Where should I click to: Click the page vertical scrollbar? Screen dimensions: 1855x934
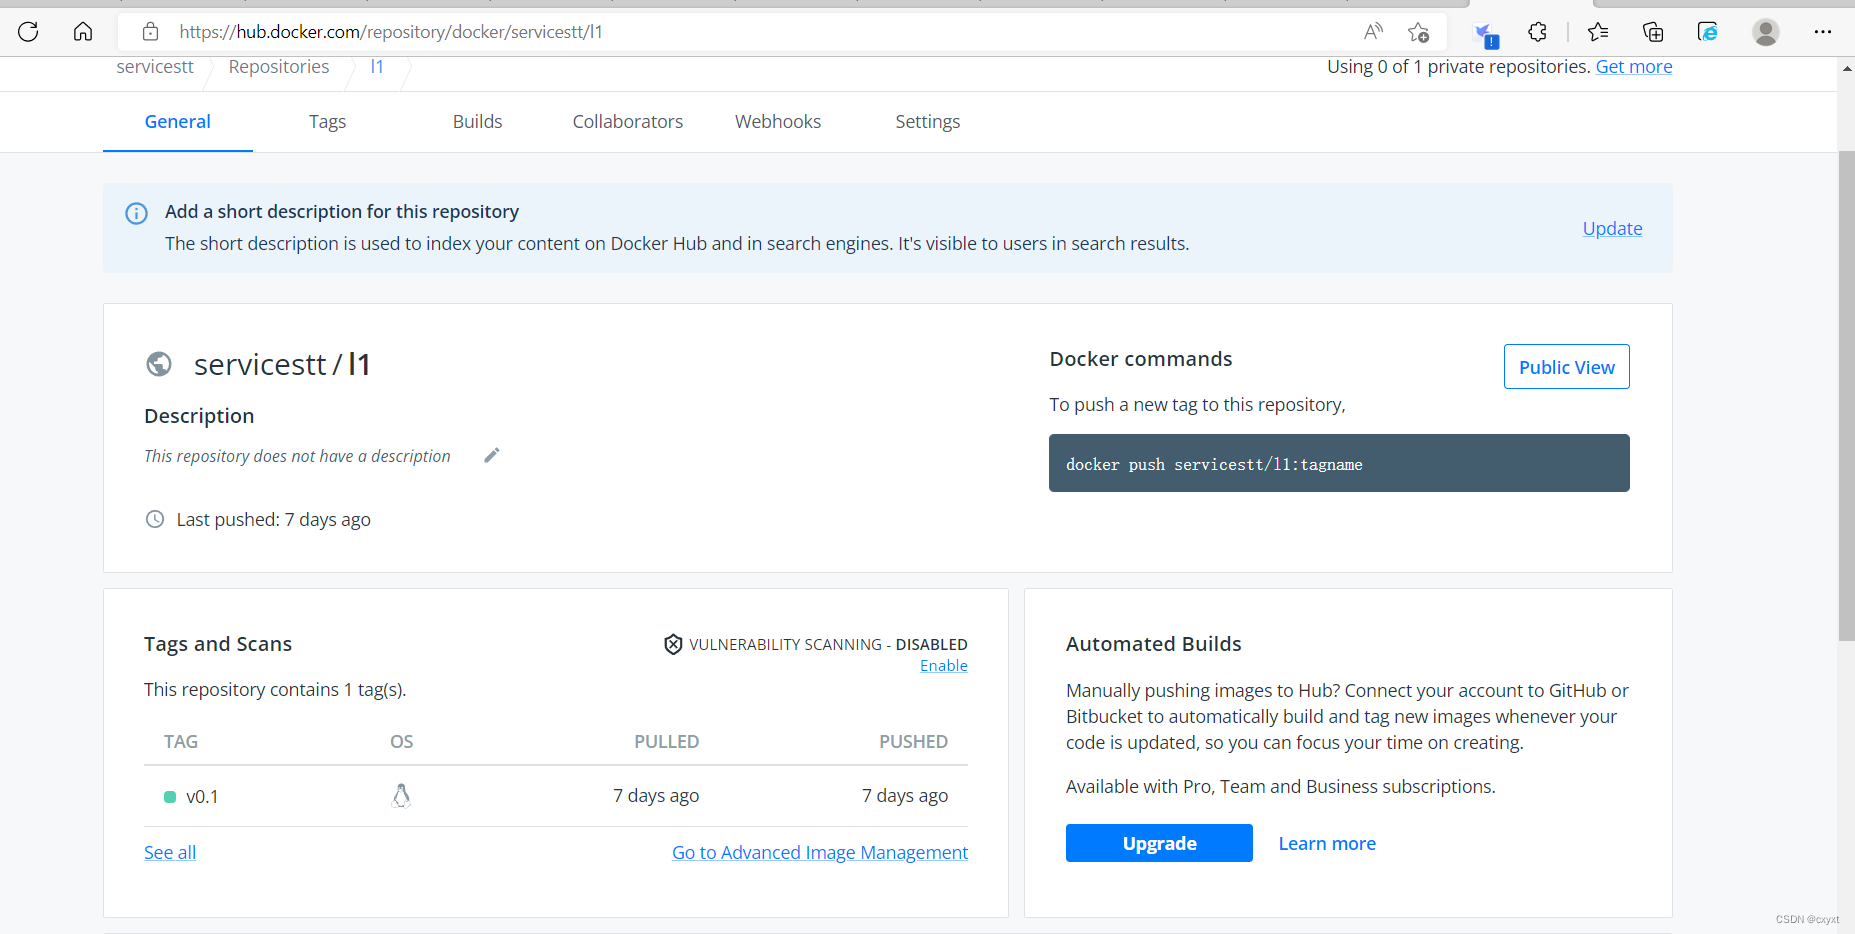1846,396
